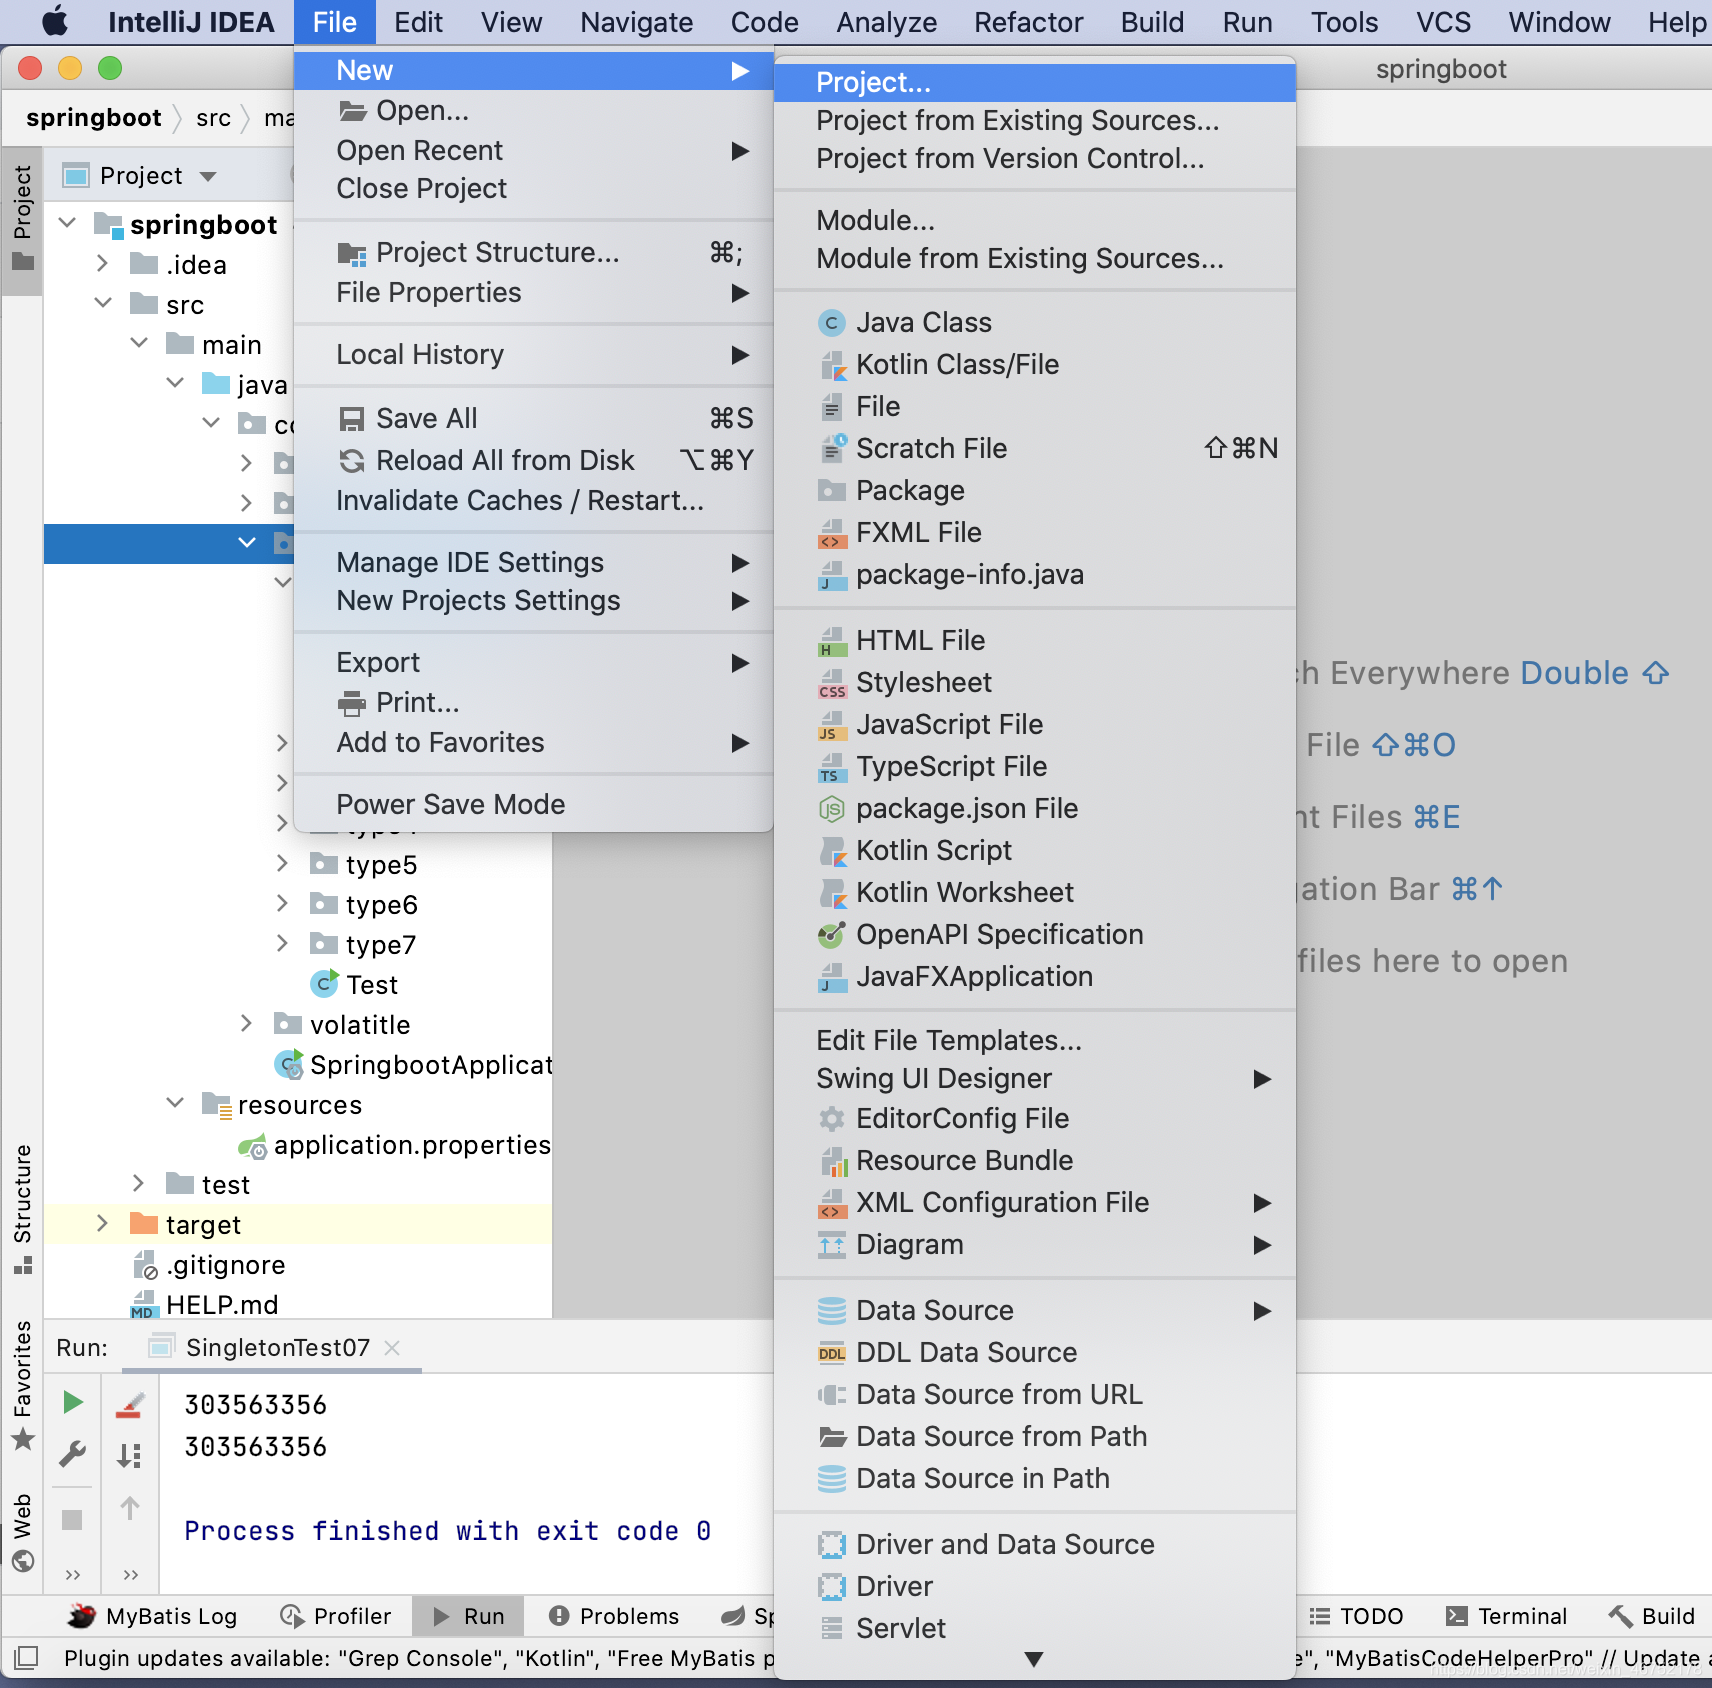
Task: Click the Data Source from URL icon
Action: click(831, 1395)
